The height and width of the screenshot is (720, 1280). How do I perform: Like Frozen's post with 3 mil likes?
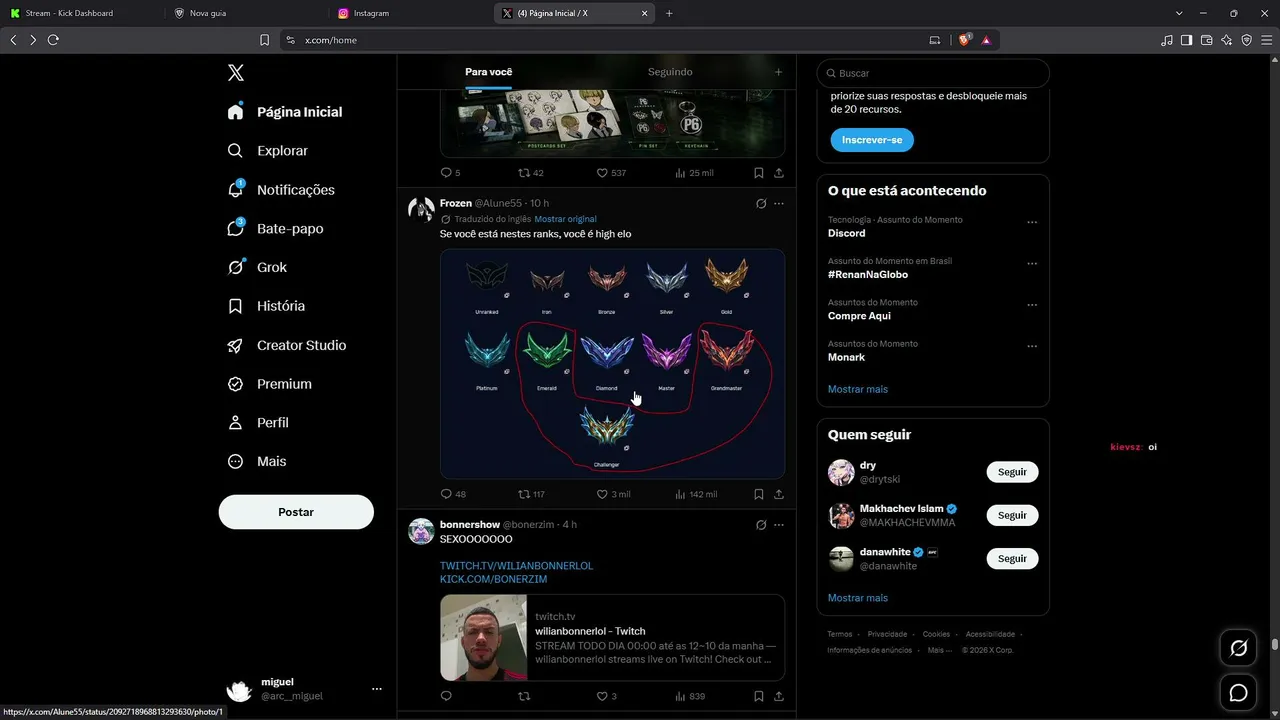tap(613, 494)
